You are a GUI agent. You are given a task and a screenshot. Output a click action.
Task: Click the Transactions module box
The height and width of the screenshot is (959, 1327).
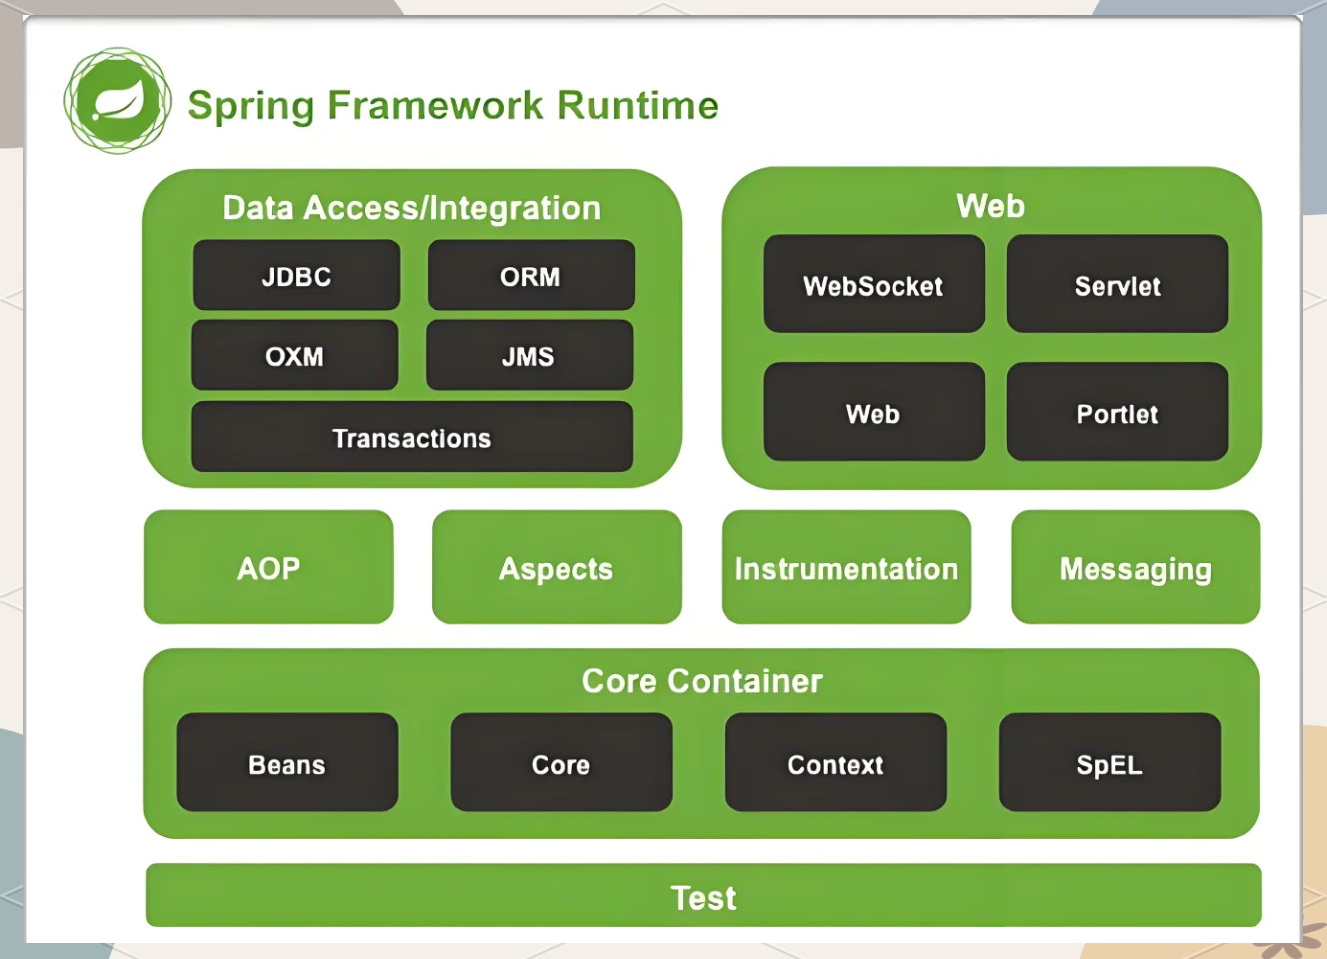(412, 437)
